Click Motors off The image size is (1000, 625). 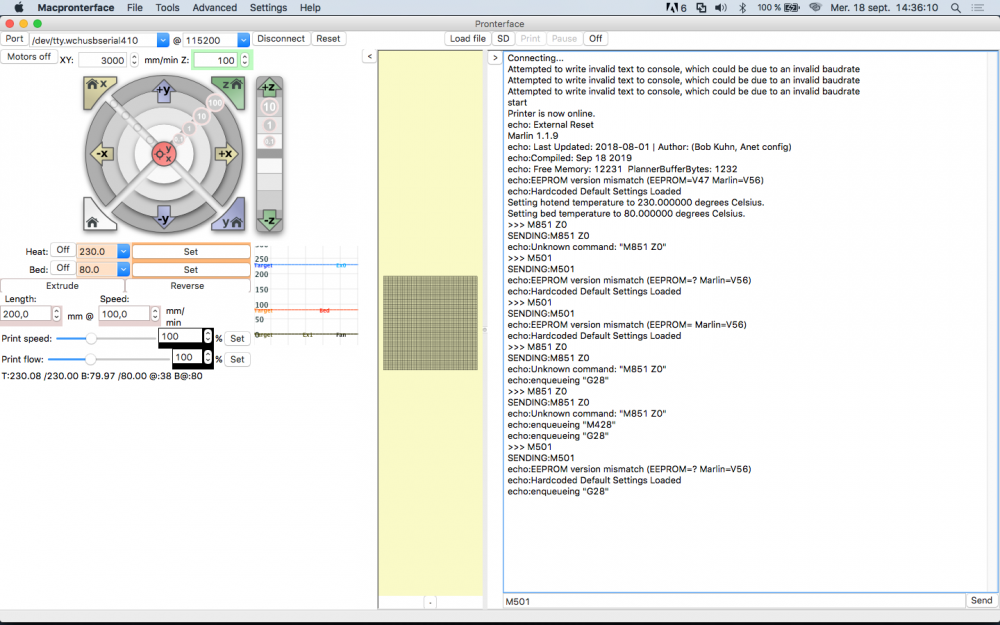point(29,57)
